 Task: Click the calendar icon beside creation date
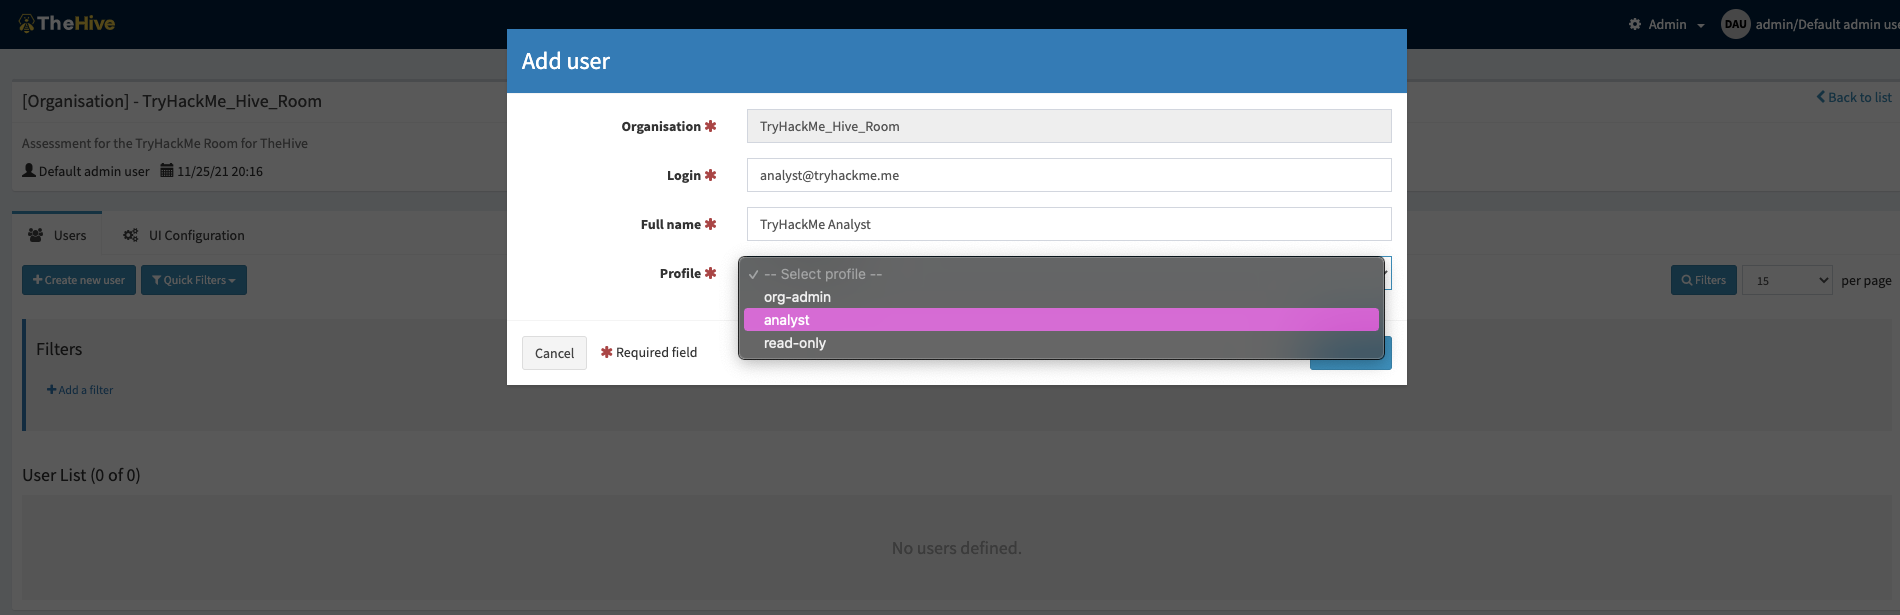coord(167,171)
